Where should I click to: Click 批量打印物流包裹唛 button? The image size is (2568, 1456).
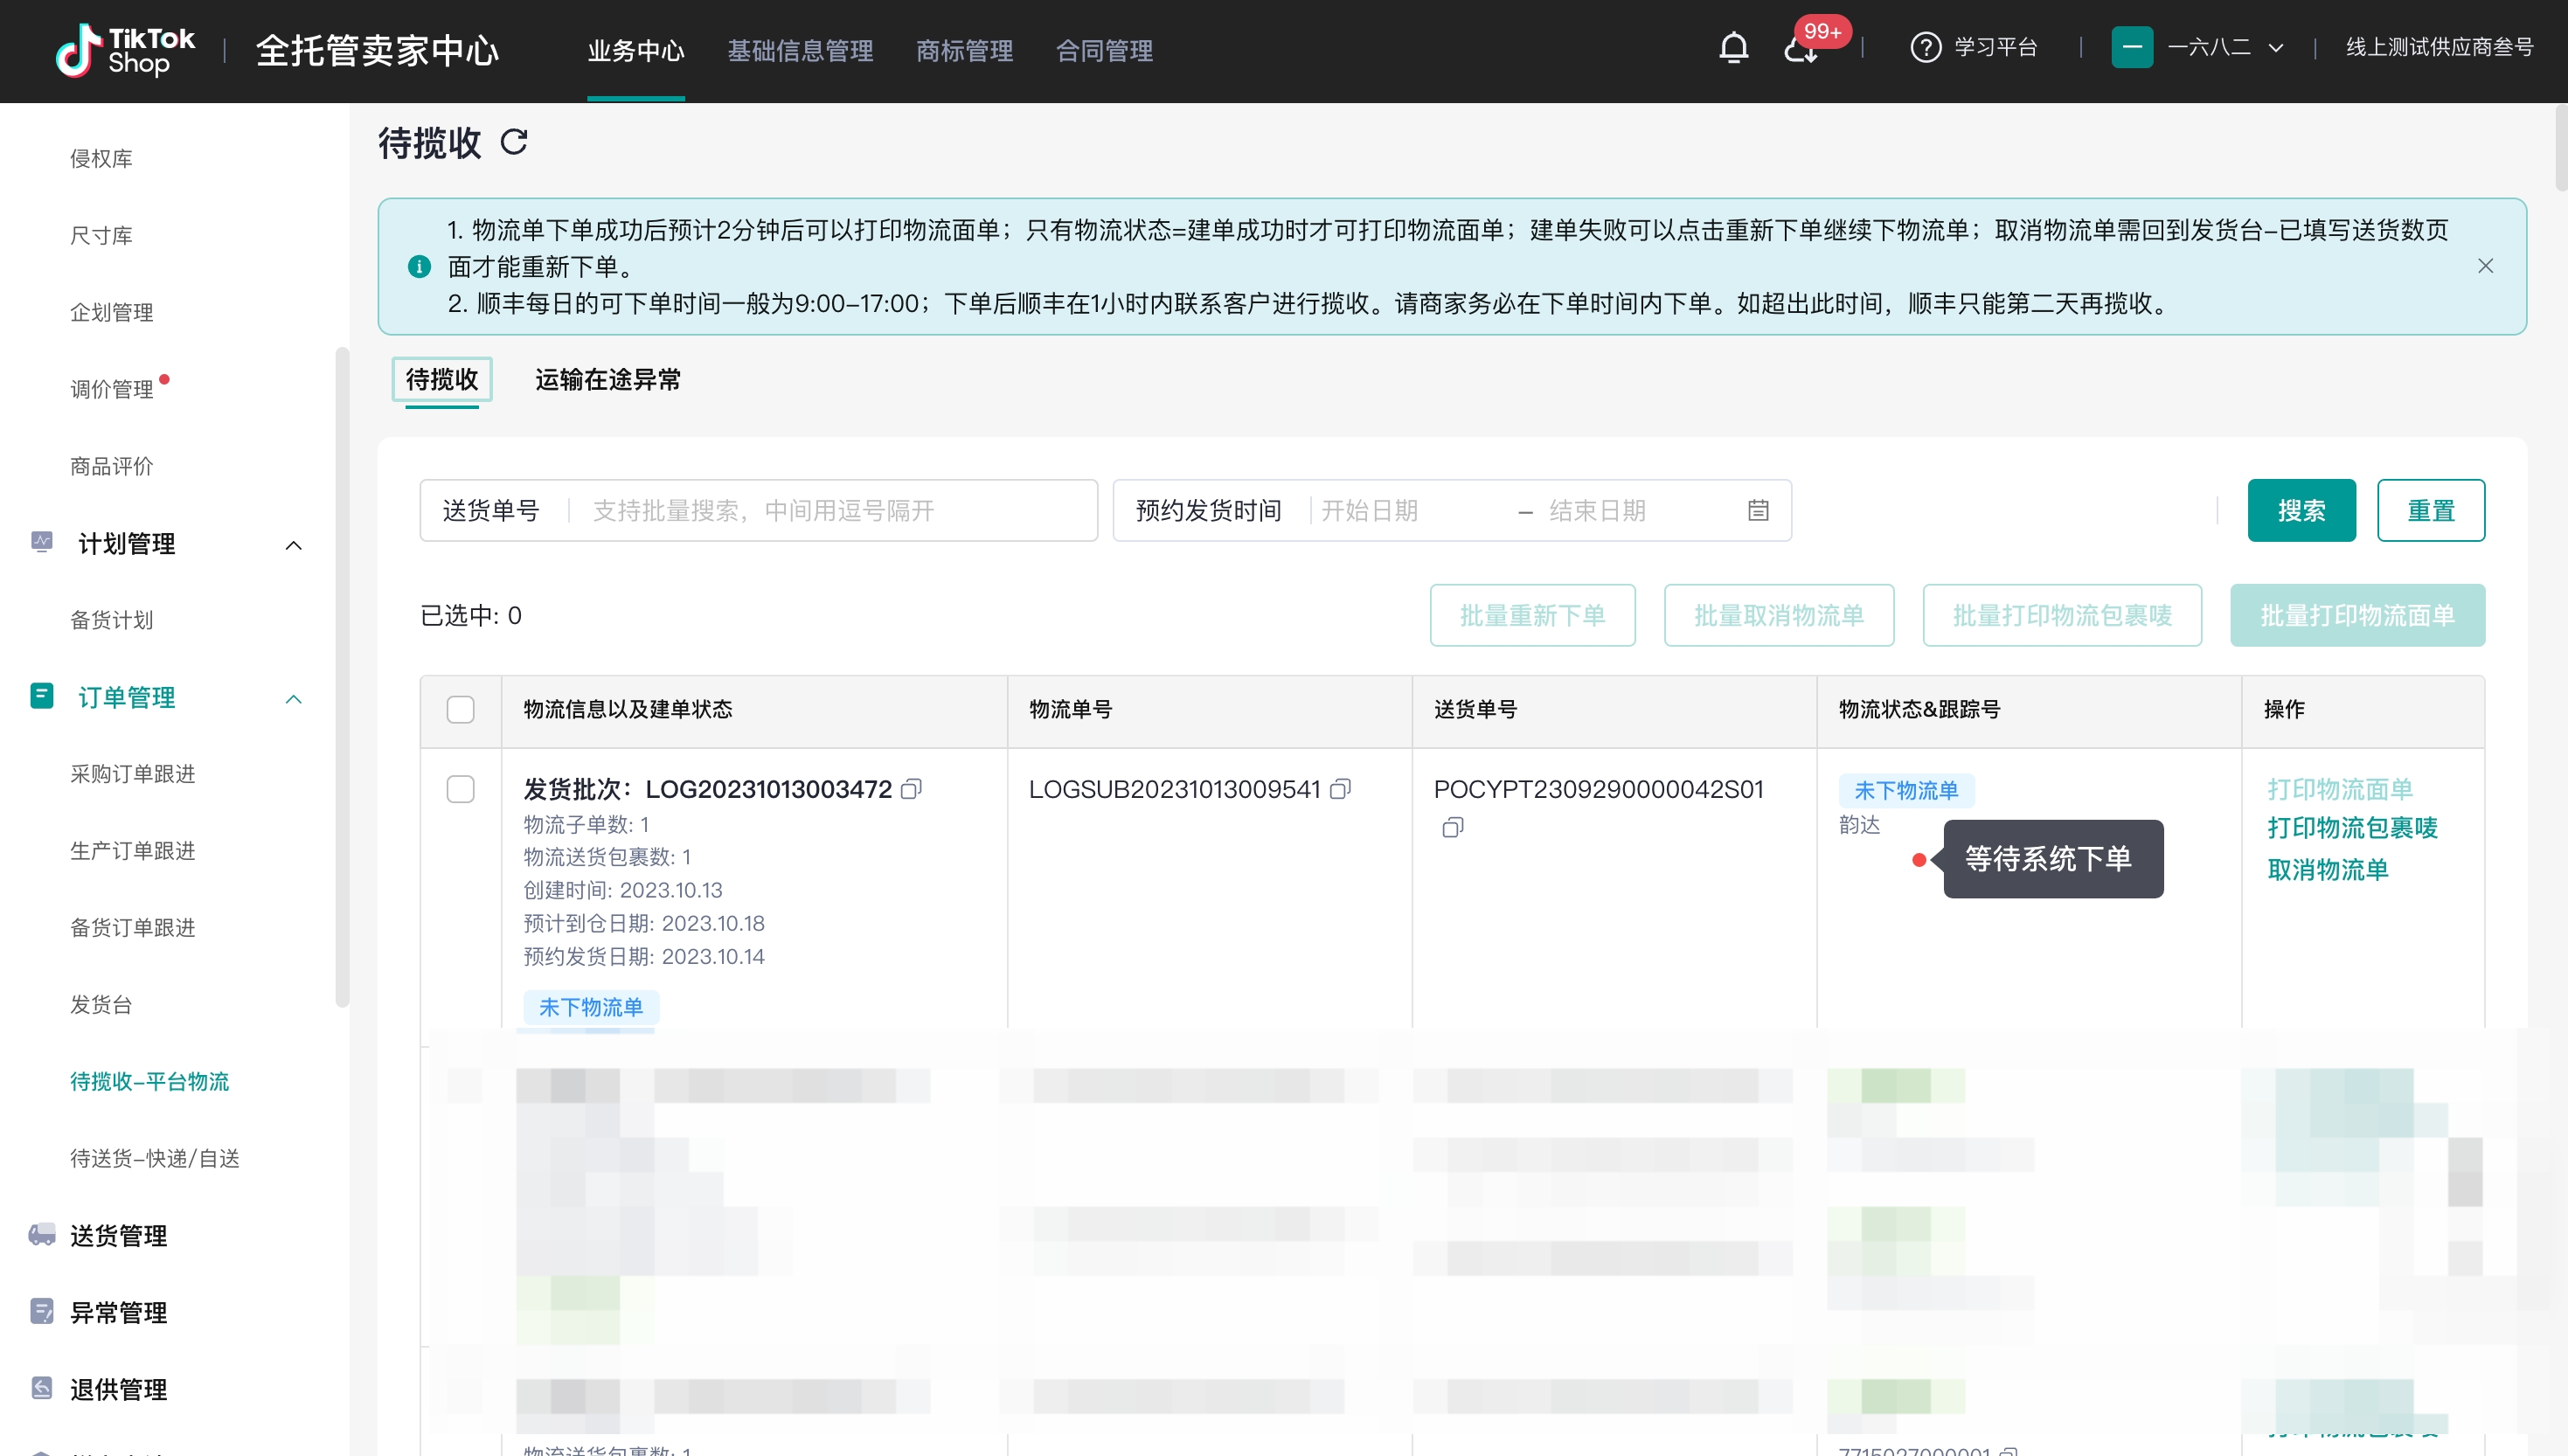2062,615
